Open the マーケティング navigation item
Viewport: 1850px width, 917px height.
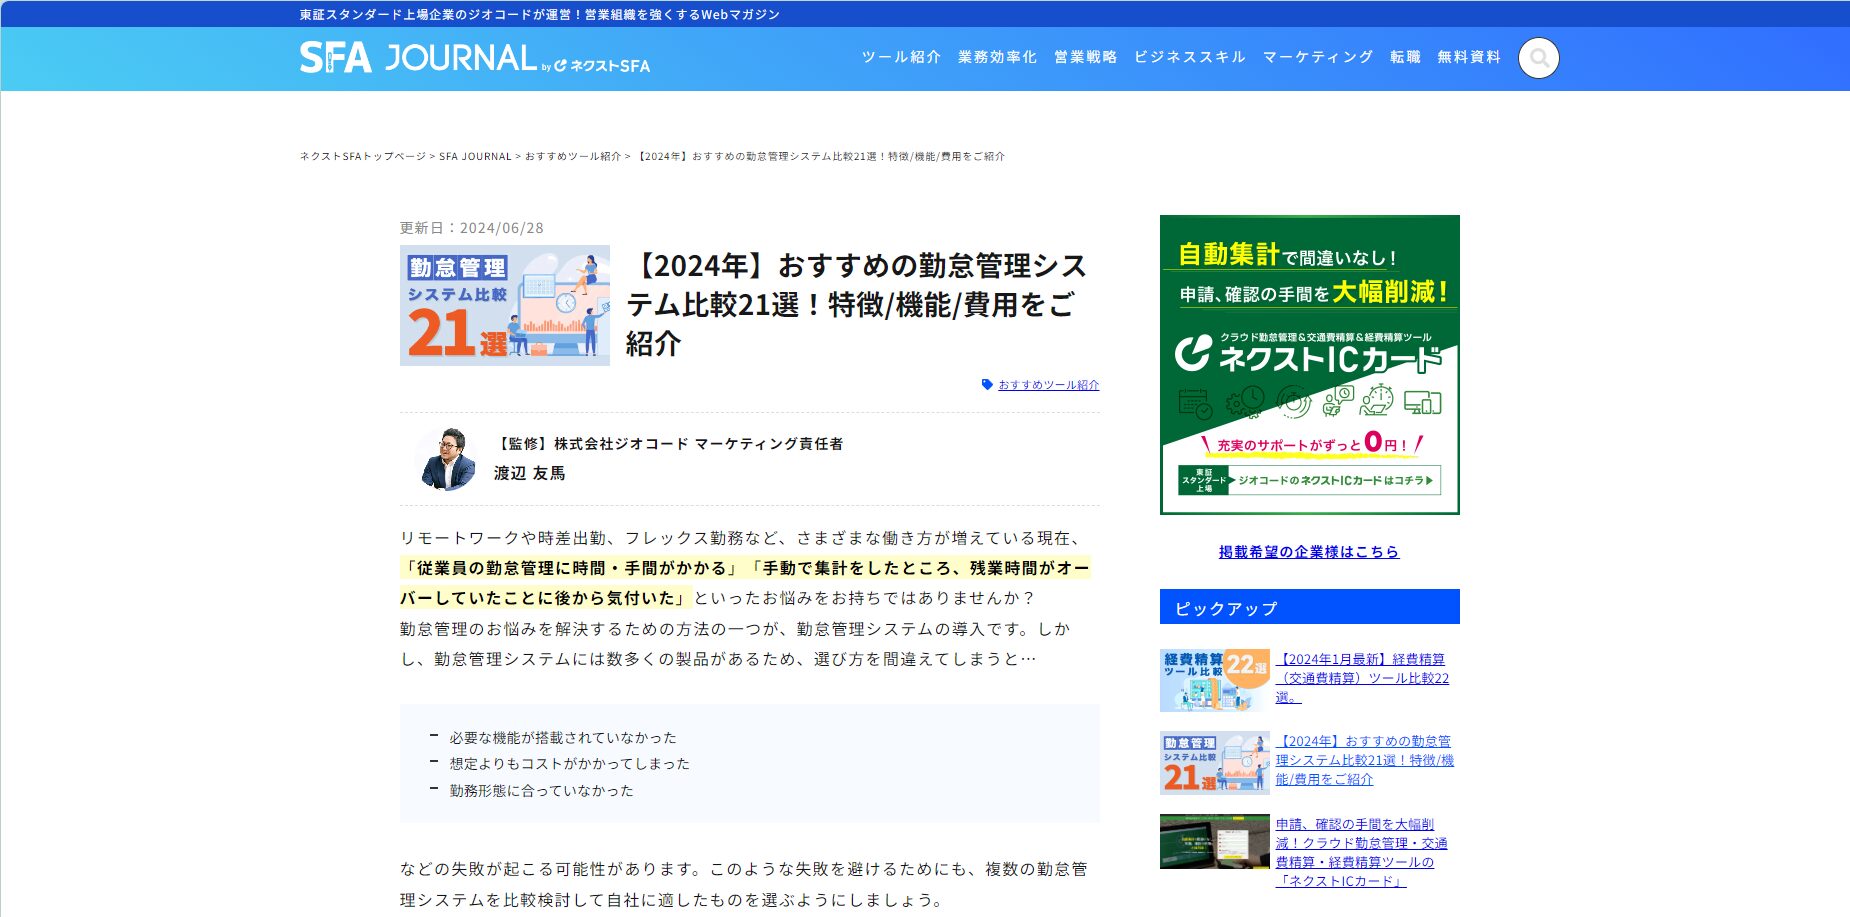[1317, 57]
